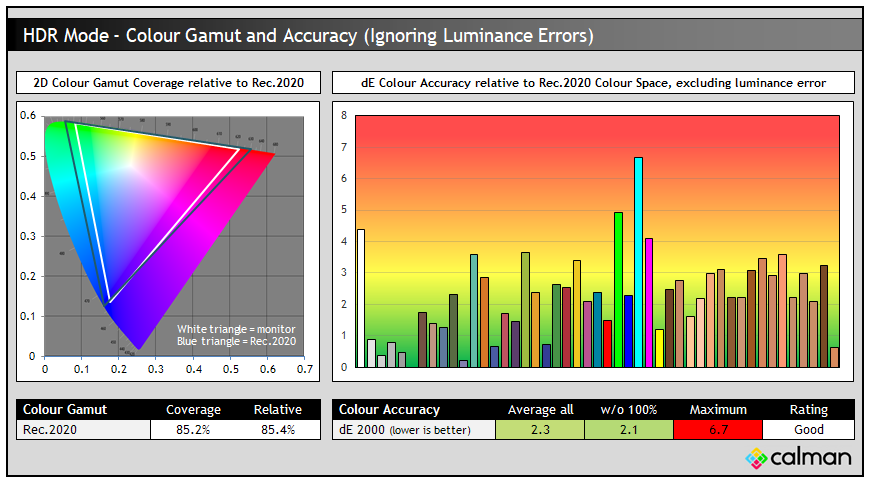
Task: Click the White triangle = monitor legend text
Action: click(x=236, y=329)
